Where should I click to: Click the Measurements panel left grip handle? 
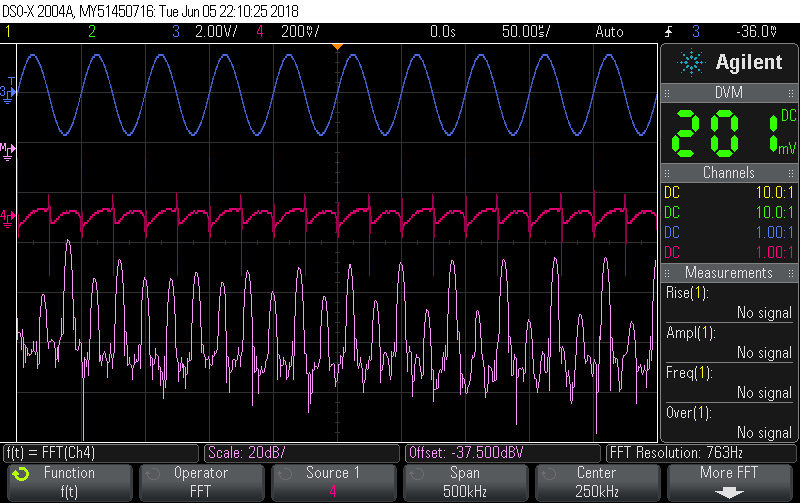[667, 273]
